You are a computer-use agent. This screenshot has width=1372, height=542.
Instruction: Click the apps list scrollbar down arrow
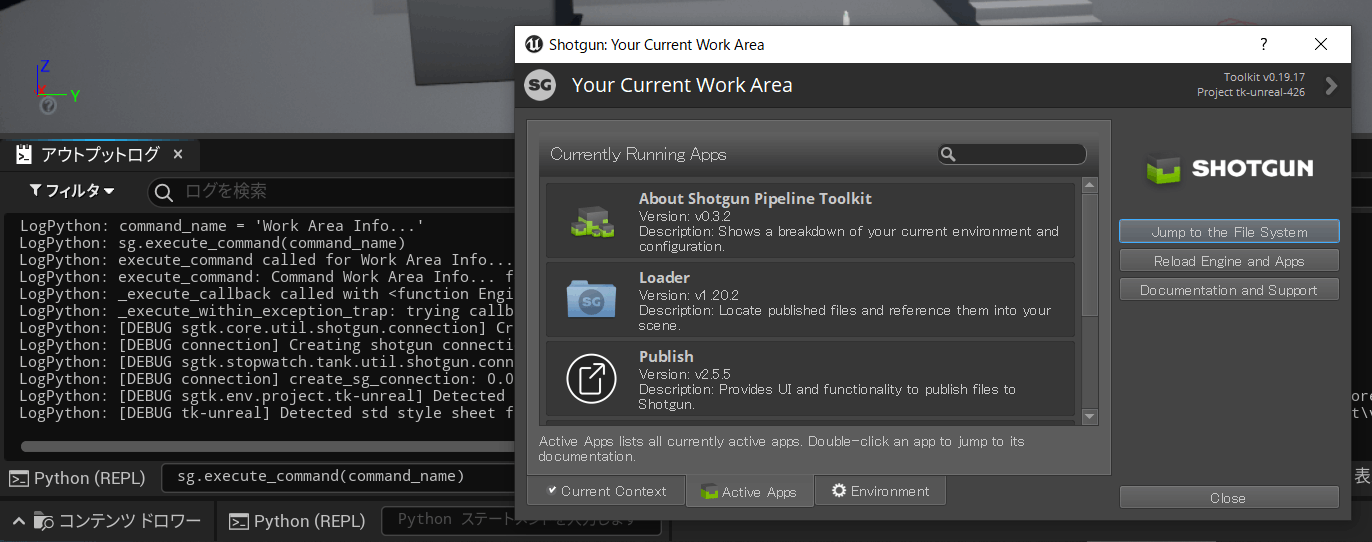(1090, 416)
